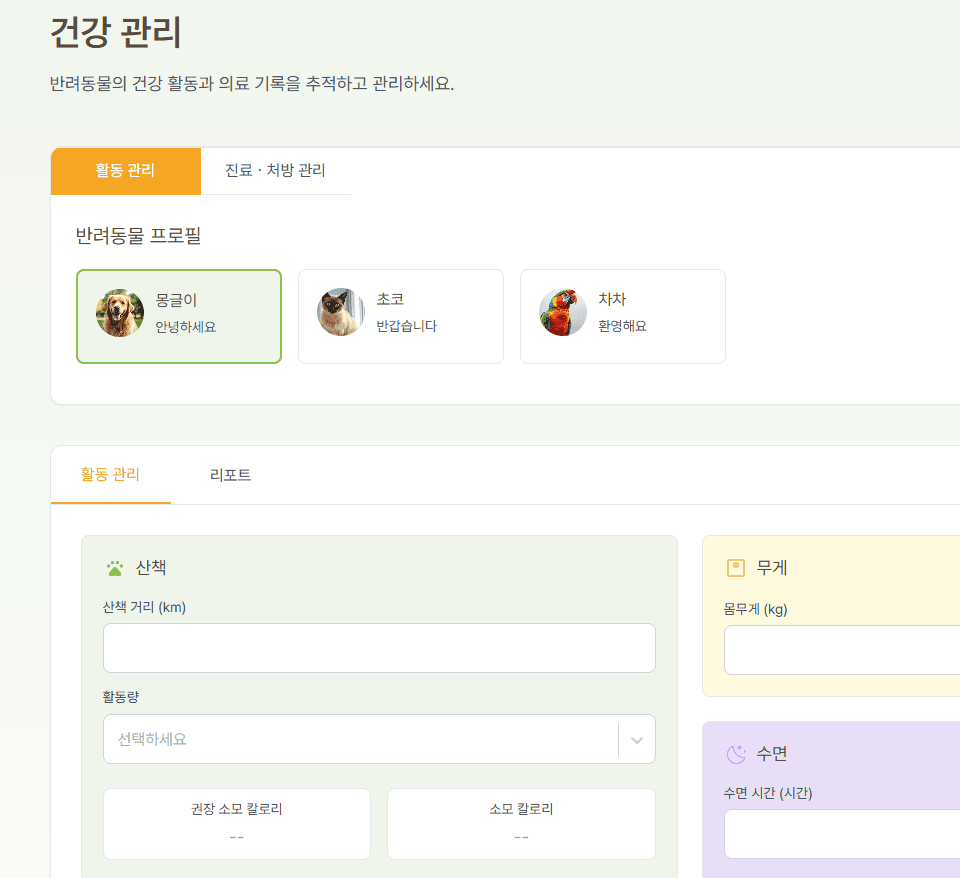Expand the chevron arrow in 활동량 dropdown

(x=636, y=740)
